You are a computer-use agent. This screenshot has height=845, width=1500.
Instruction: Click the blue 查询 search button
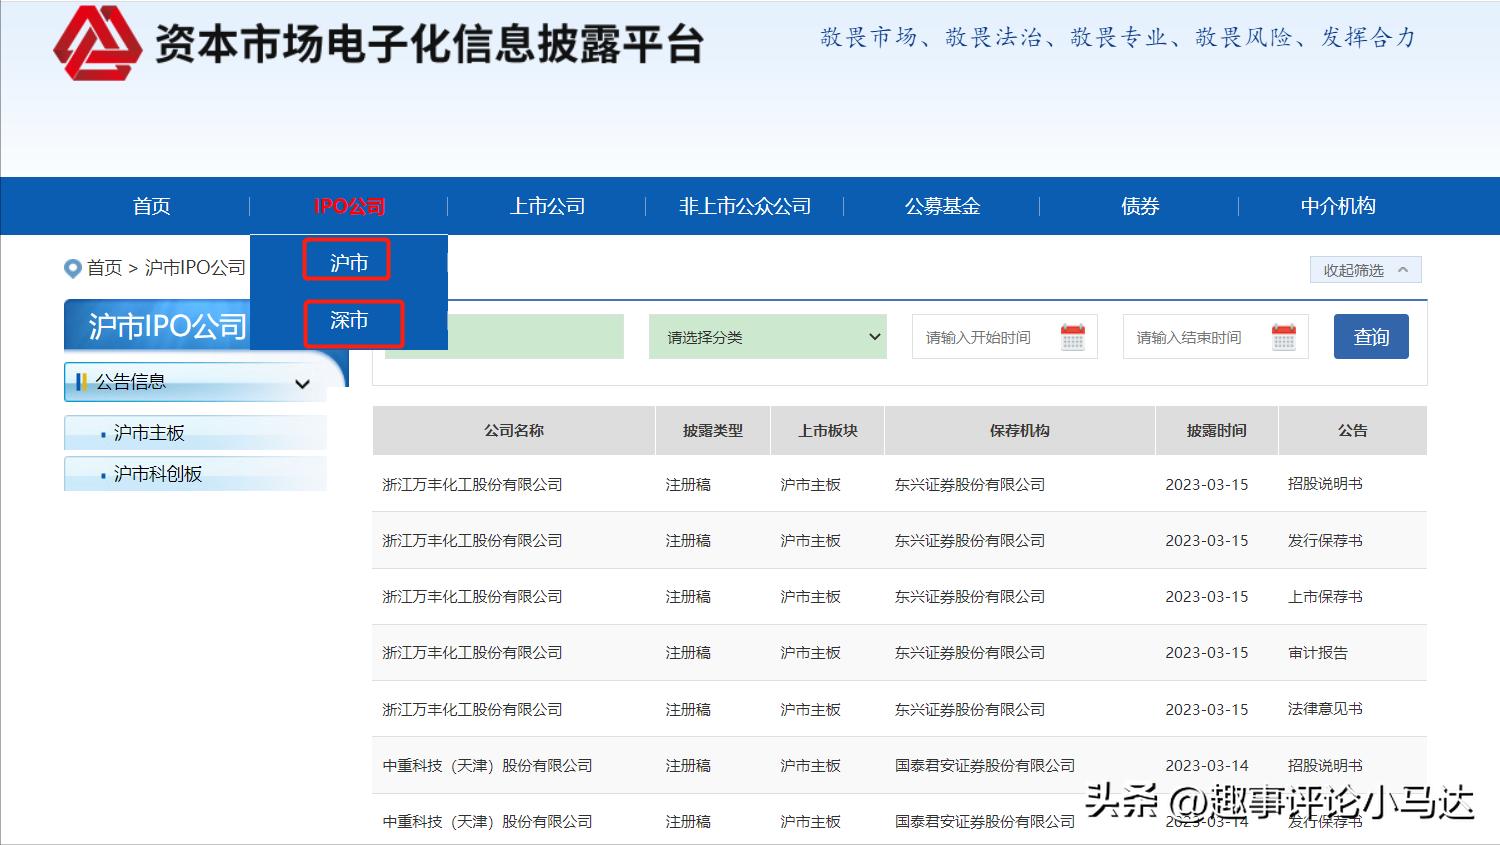1371,337
